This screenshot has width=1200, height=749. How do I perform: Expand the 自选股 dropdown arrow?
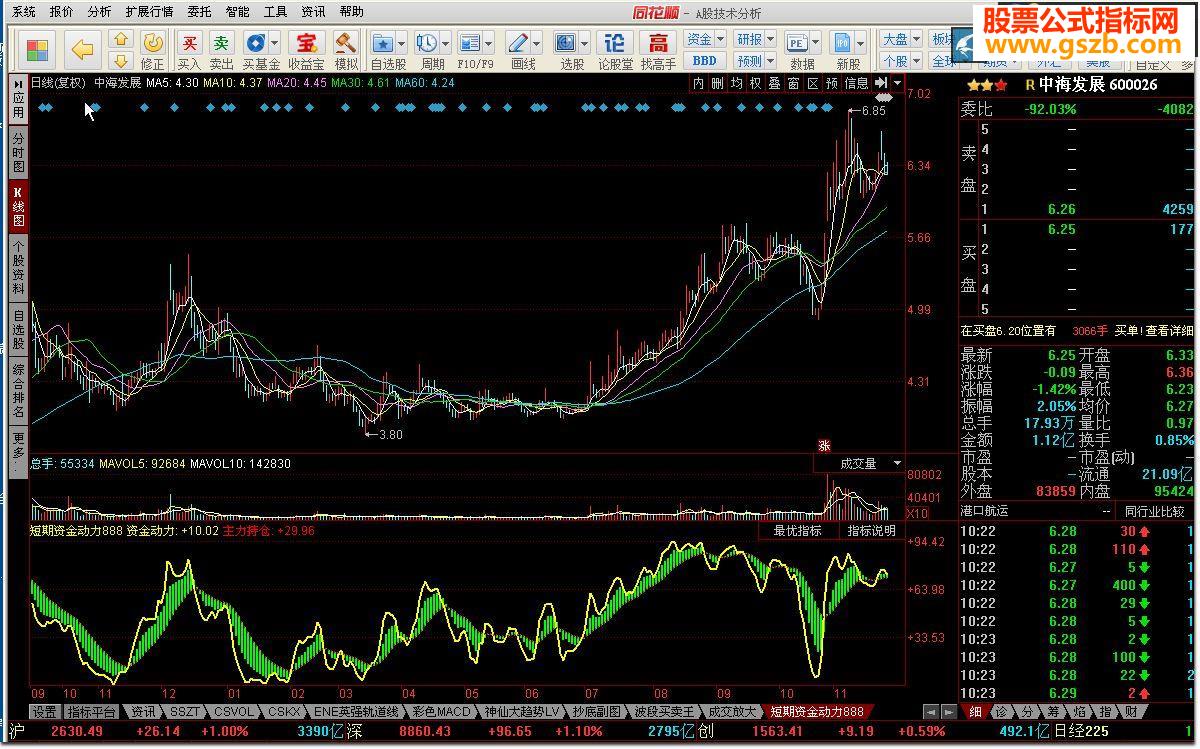401,44
